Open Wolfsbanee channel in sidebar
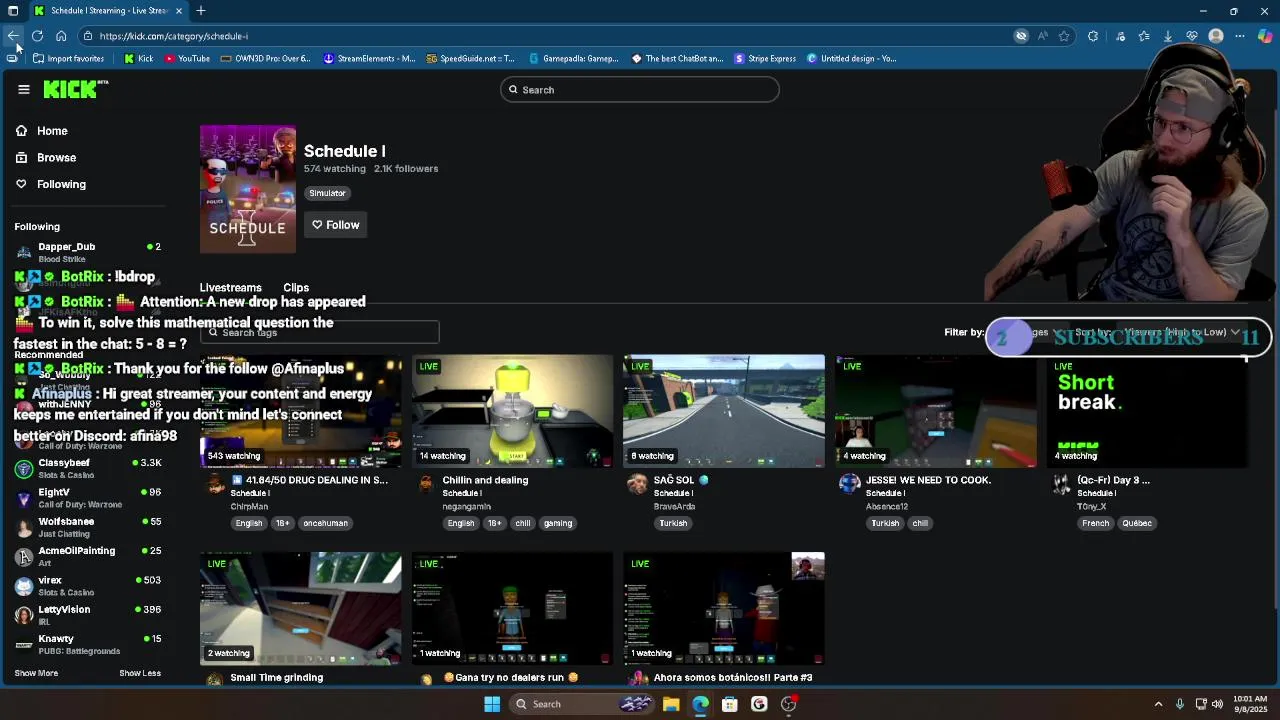1280x720 pixels. coord(88,527)
